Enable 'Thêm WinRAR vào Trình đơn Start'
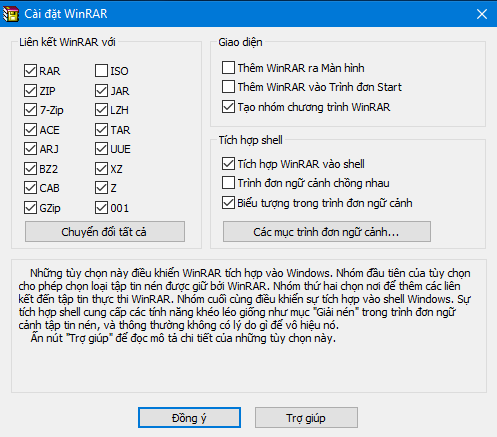497x437 pixels. (x=228, y=87)
